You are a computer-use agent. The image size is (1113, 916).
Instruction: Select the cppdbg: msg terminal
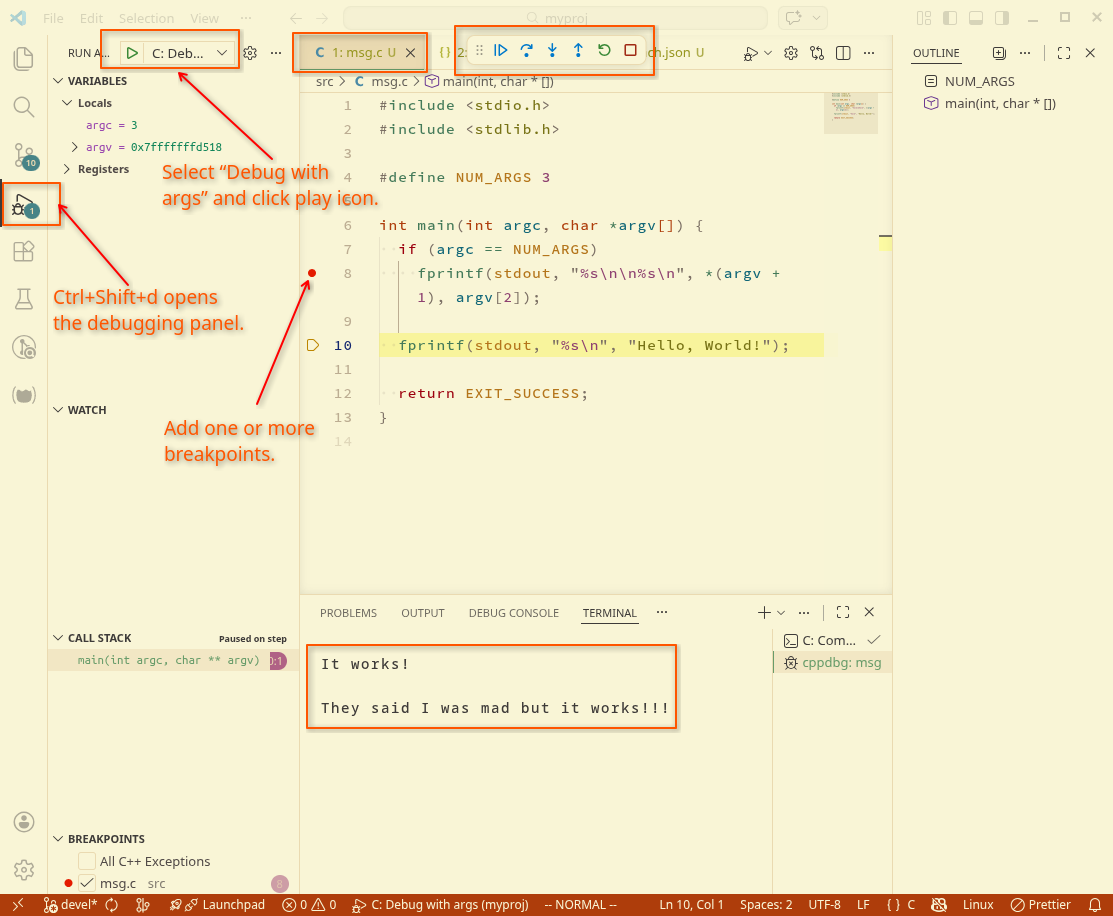click(833, 663)
